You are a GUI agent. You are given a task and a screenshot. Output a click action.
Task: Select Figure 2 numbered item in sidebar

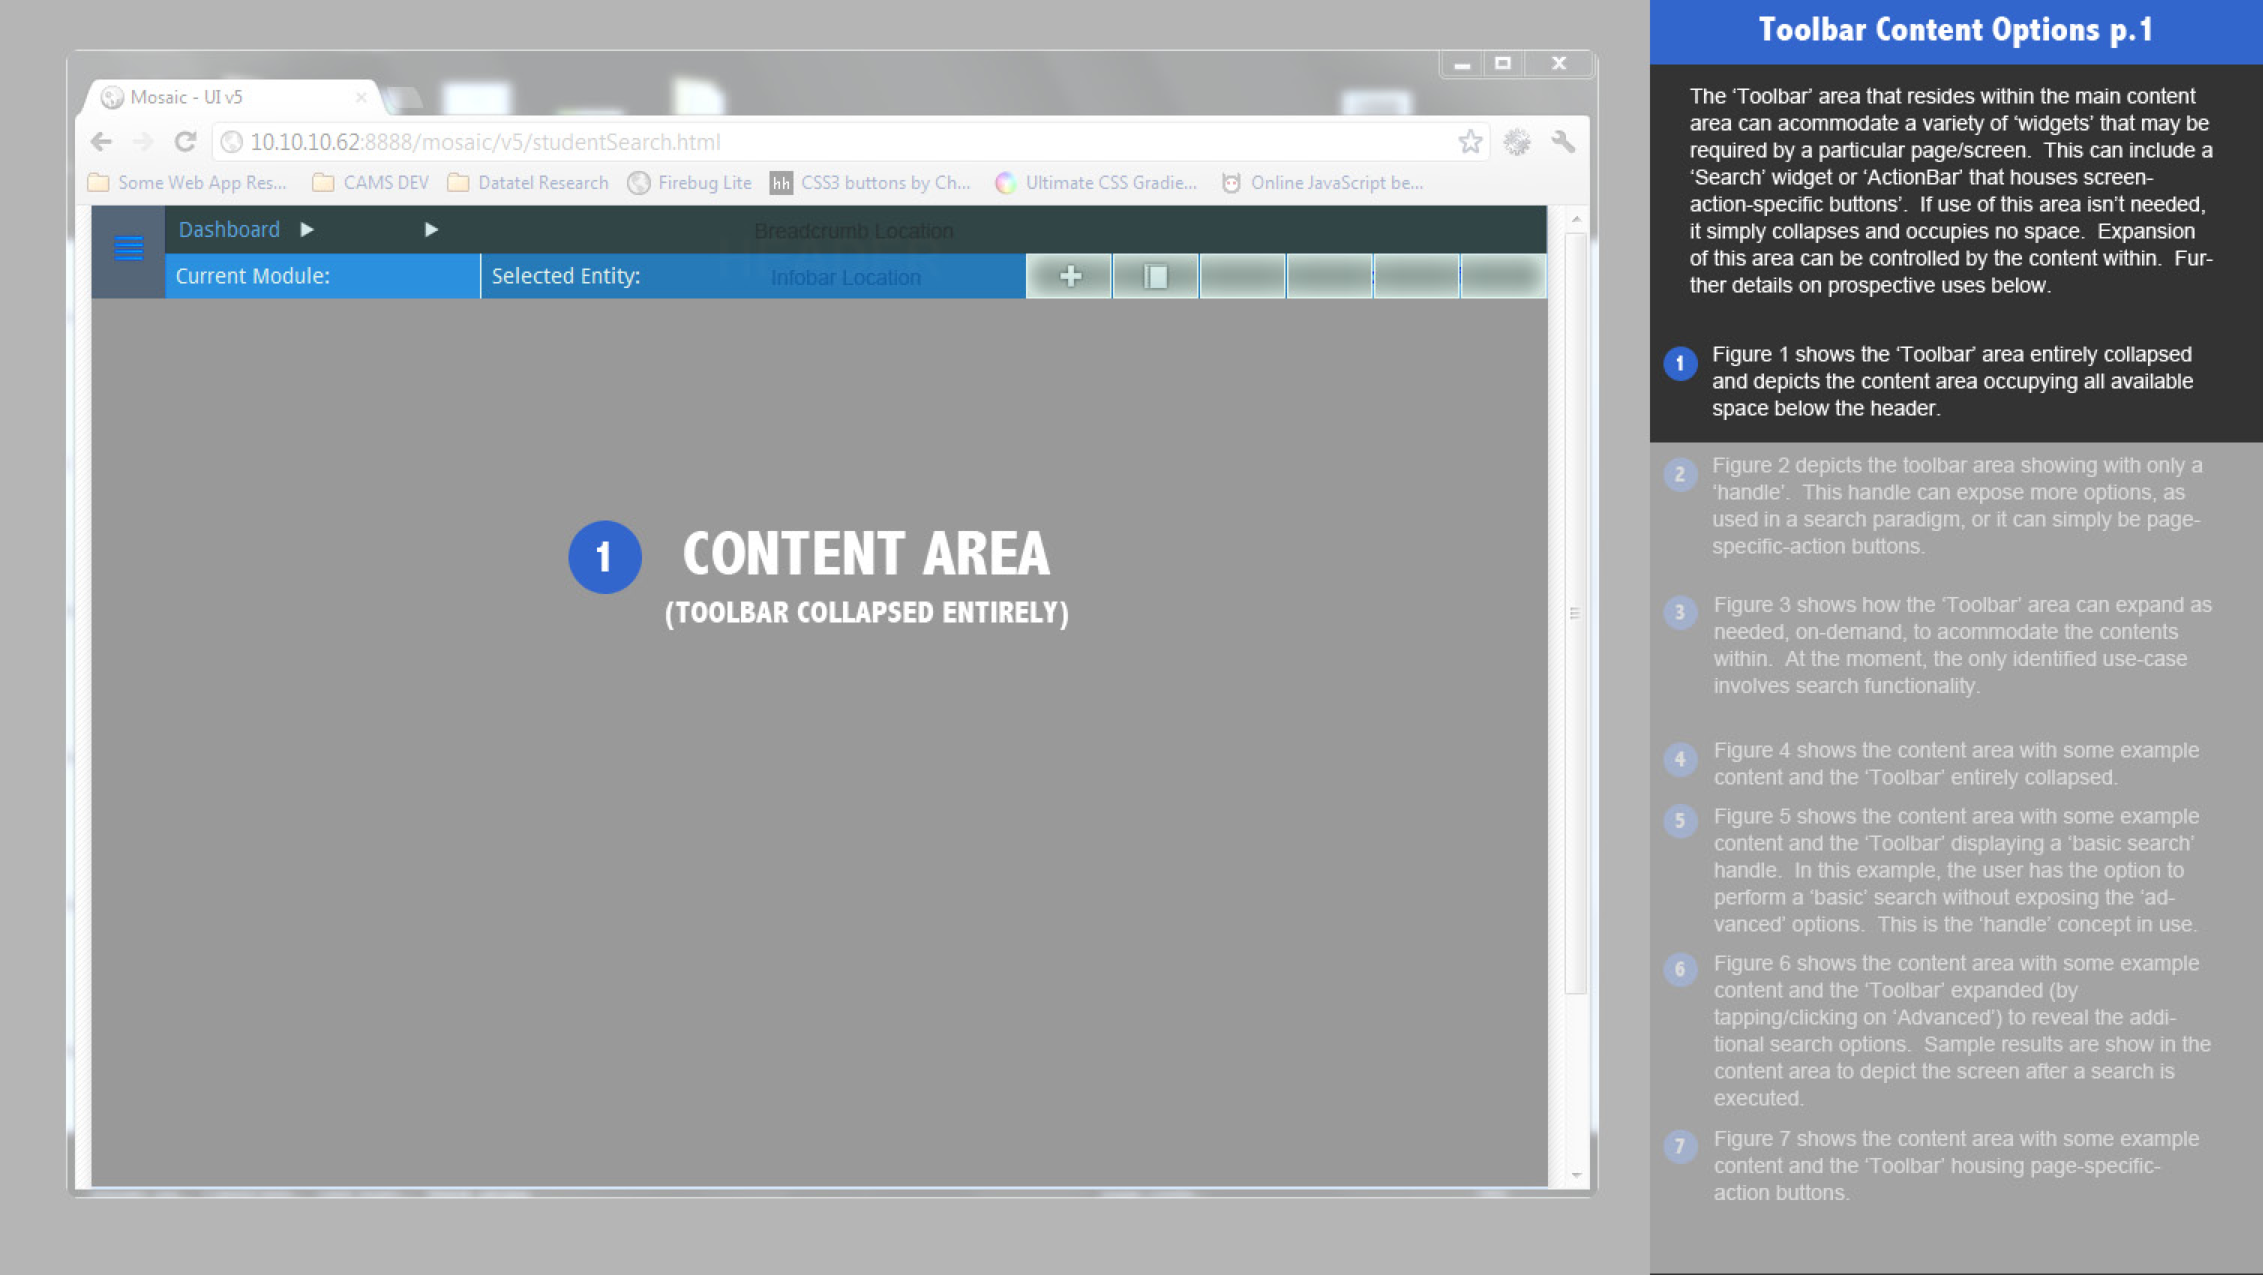pyautogui.click(x=1680, y=475)
